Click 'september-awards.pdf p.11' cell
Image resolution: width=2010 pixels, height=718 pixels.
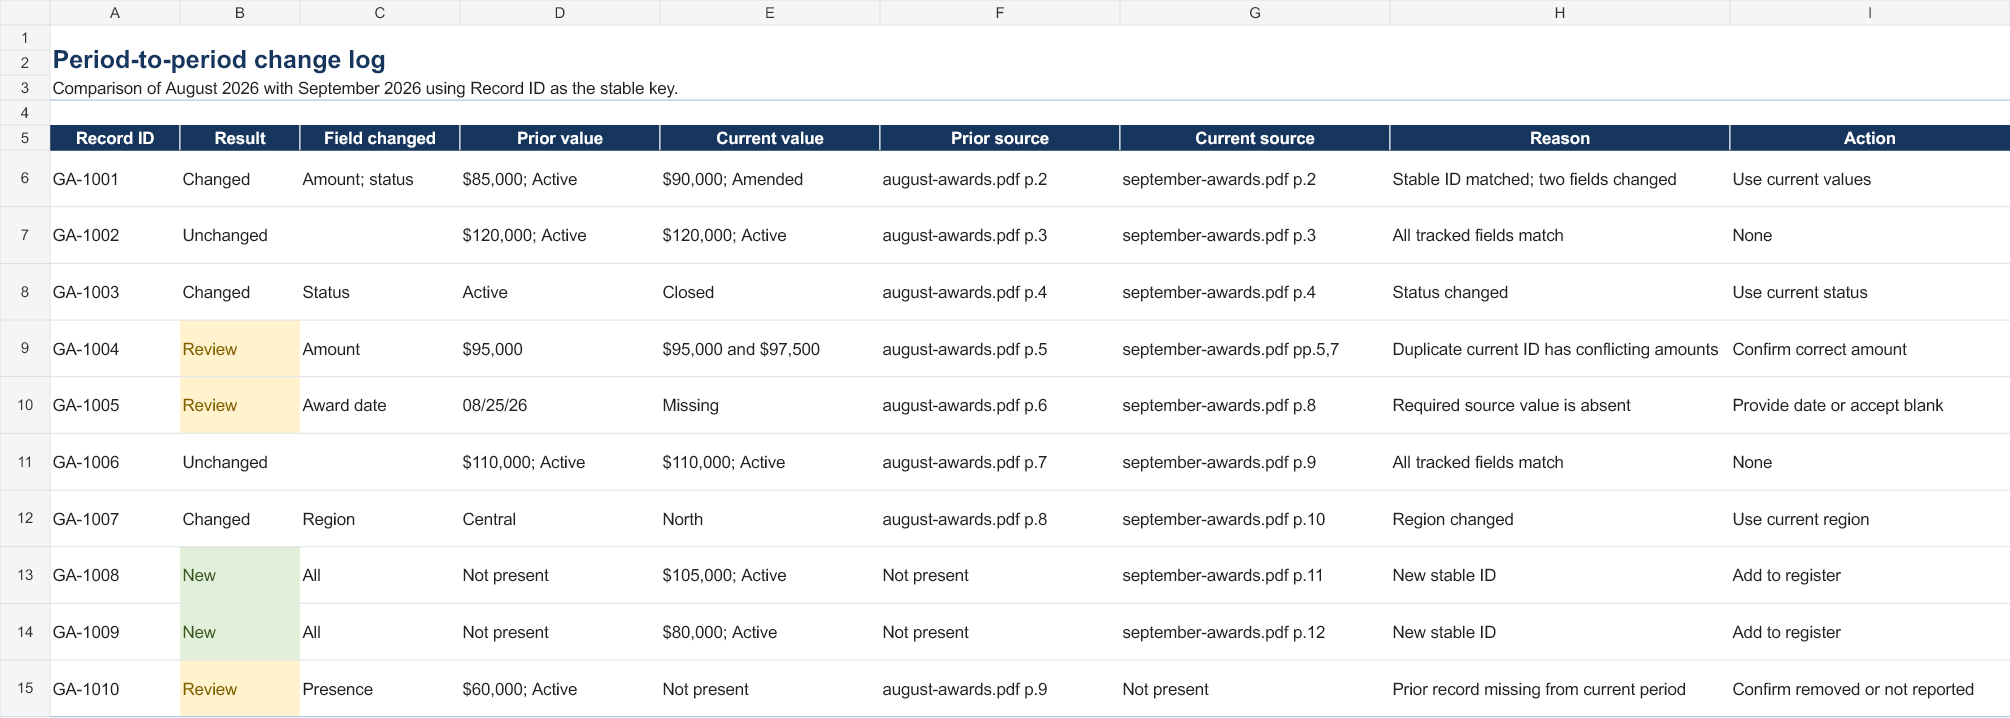(x=1255, y=575)
